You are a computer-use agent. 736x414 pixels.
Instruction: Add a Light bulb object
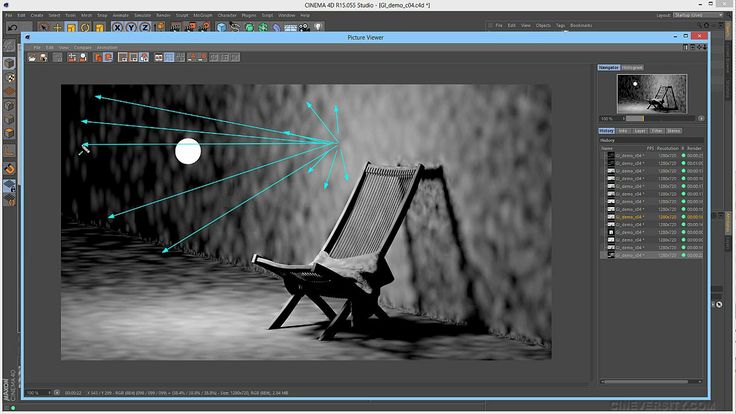(x=318, y=28)
